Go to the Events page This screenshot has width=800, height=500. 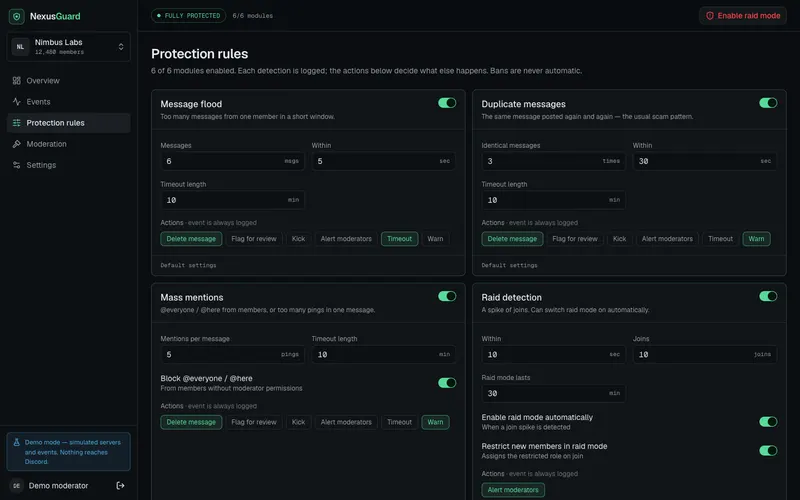(68, 102)
